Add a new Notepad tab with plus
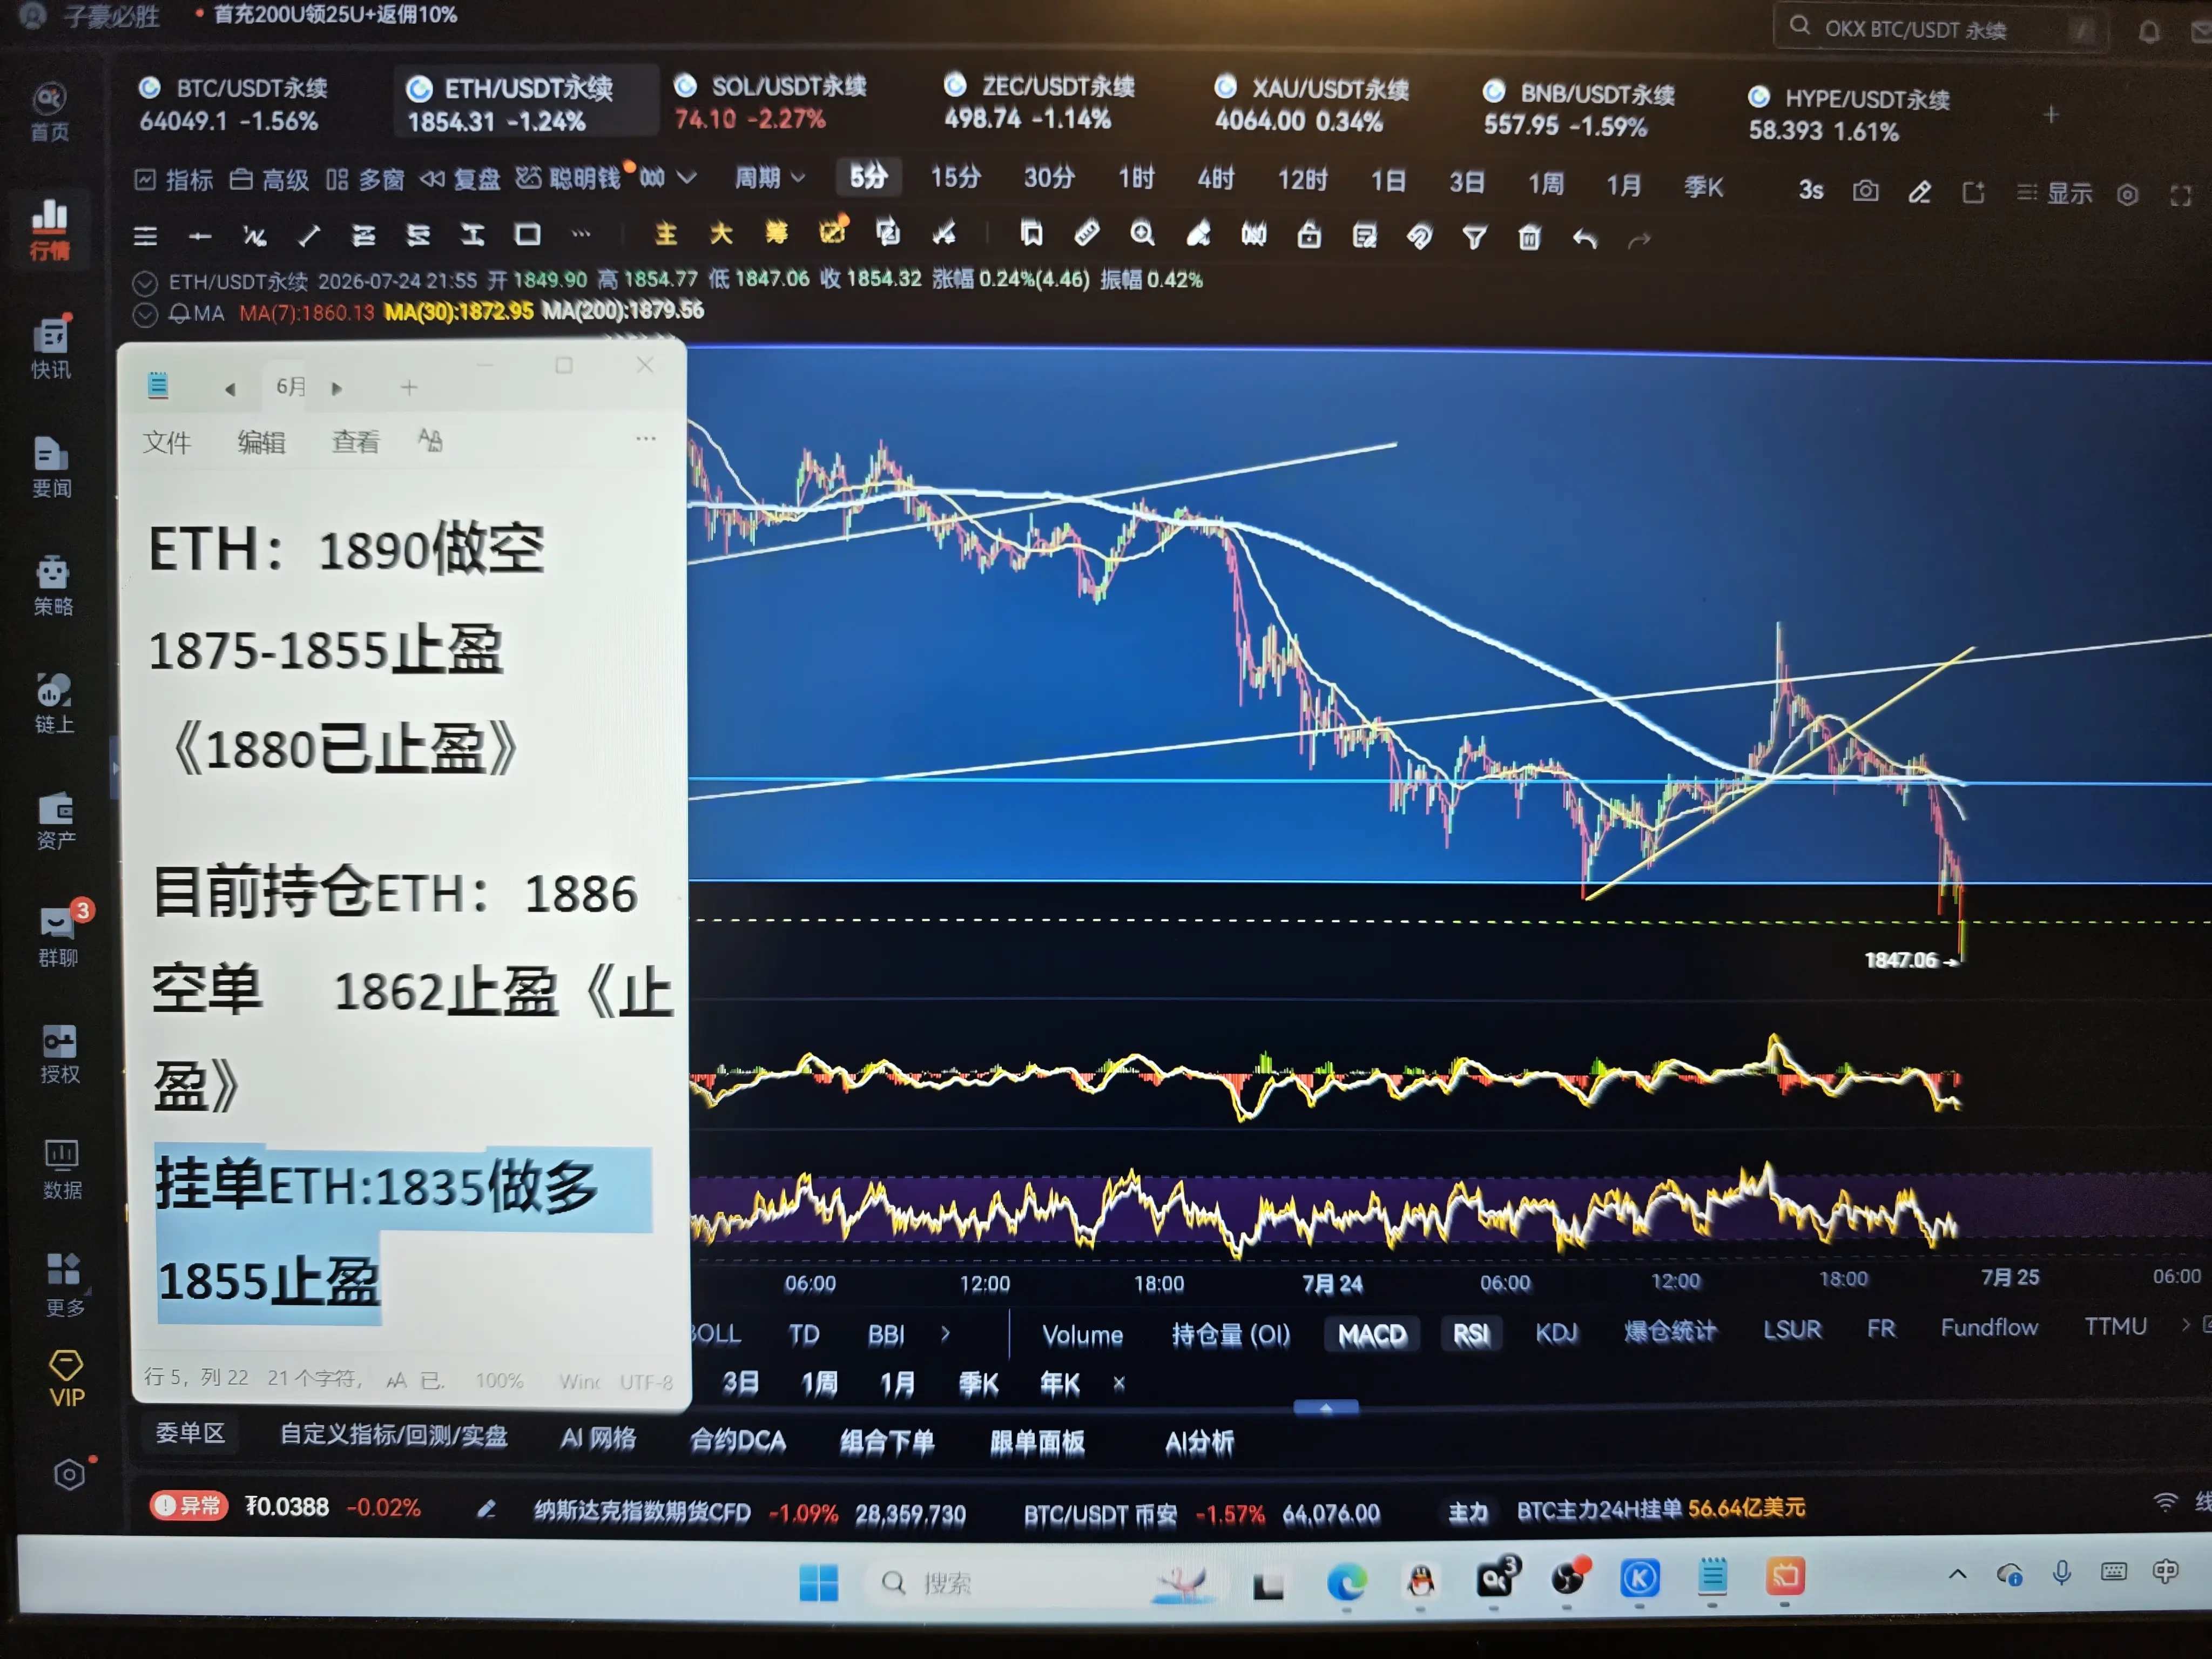The width and height of the screenshot is (2212, 1659). [x=409, y=387]
